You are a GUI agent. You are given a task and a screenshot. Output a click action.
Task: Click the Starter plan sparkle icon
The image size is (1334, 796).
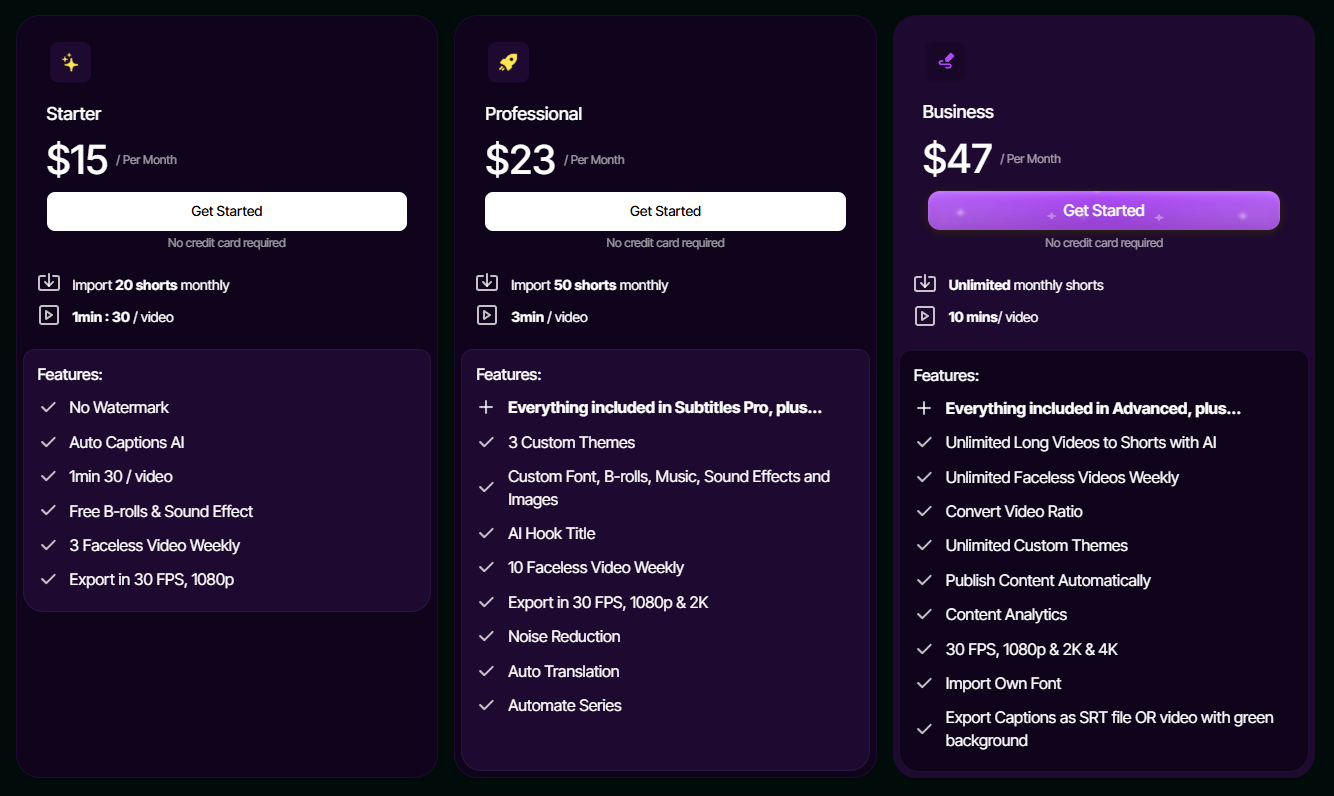tap(70, 62)
